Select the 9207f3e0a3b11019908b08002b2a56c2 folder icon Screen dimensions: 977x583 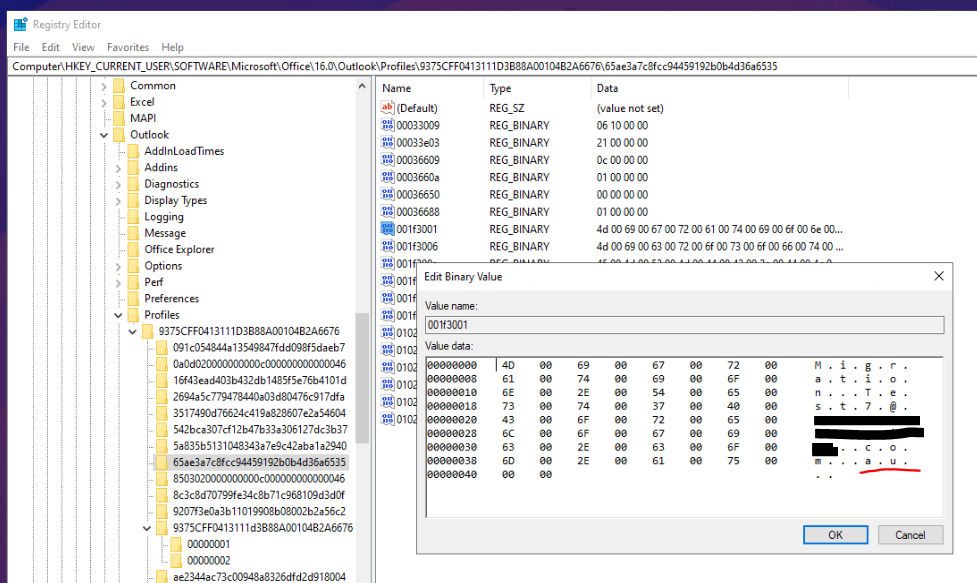[163, 511]
